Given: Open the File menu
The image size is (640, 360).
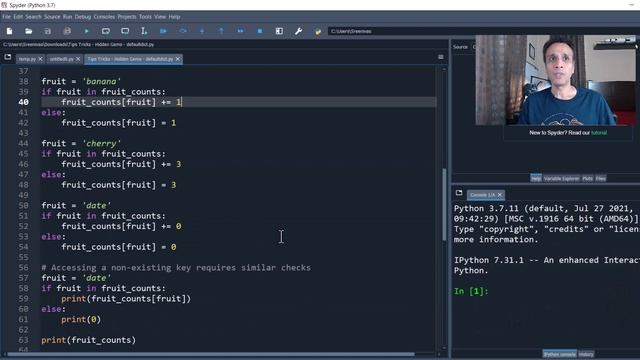Looking at the screenshot, I should [7, 17].
